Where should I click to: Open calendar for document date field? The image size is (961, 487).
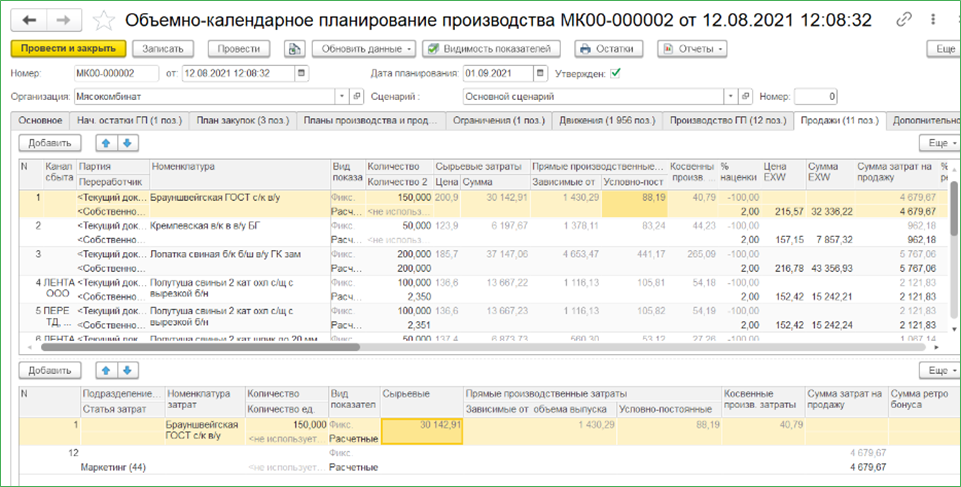(302, 74)
